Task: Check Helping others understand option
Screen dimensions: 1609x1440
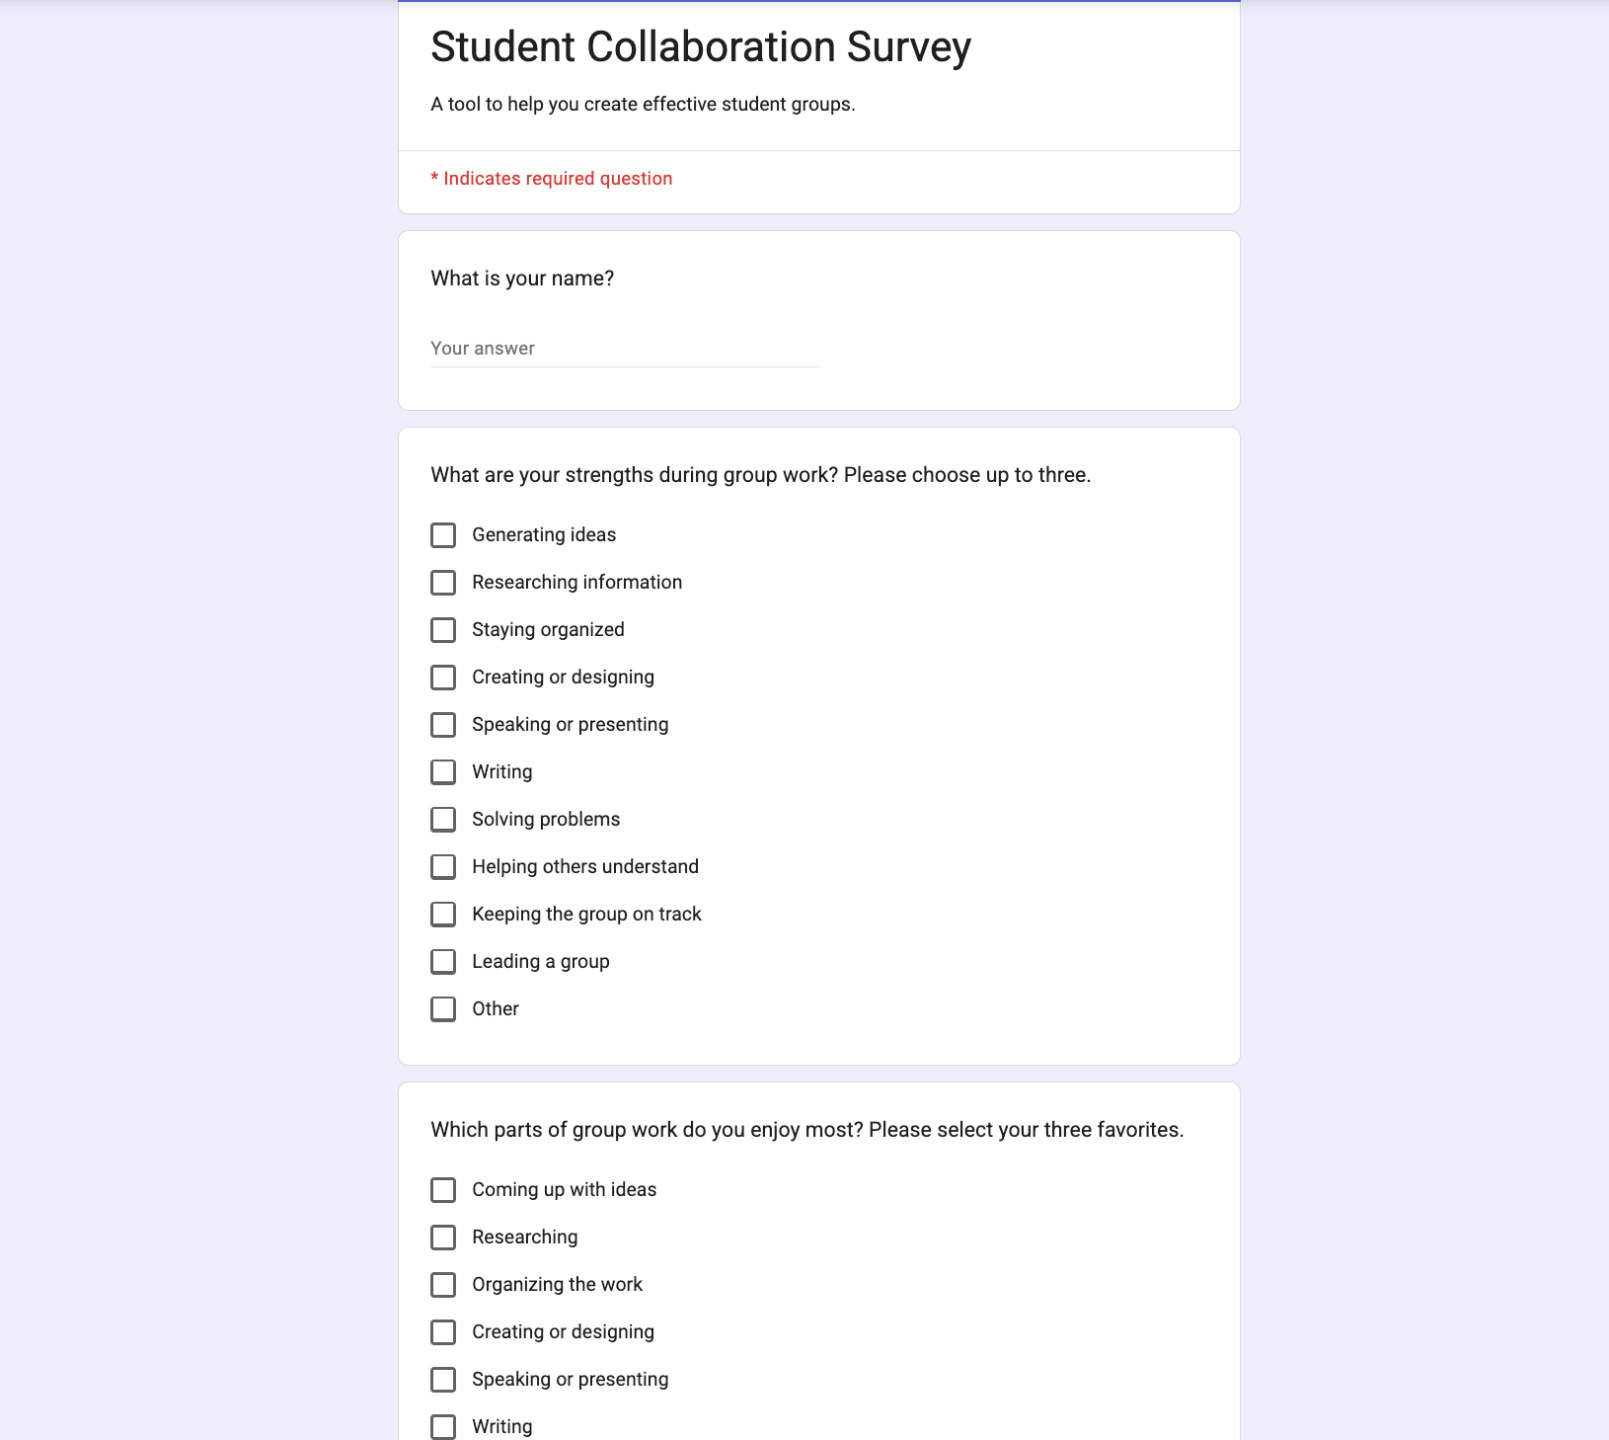Action: tap(443, 867)
